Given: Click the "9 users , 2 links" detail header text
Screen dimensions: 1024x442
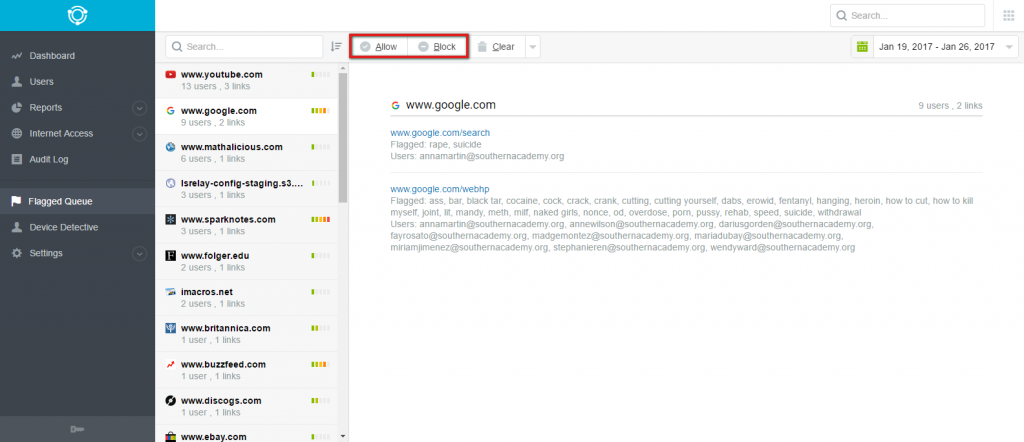Looking at the screenshot, I should [x=950, y=106].
